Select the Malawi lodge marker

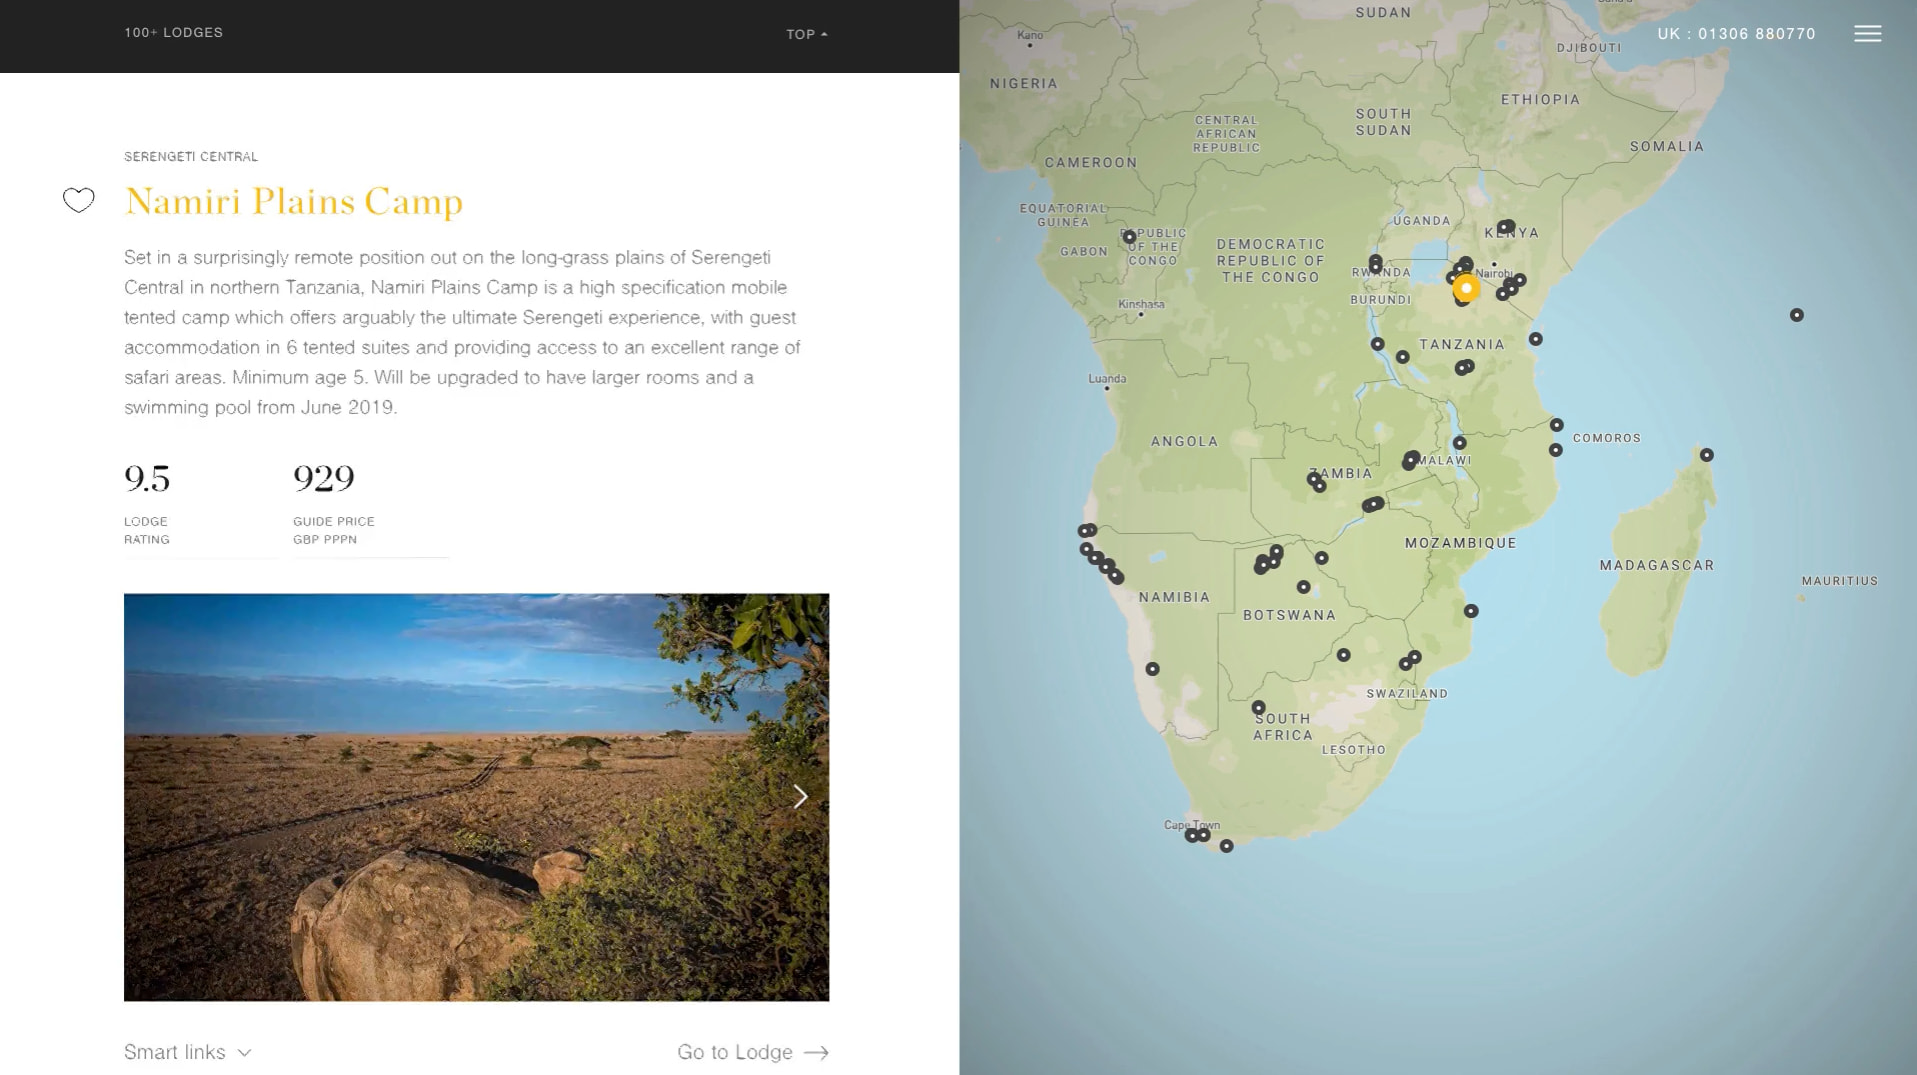(1459, 442)
